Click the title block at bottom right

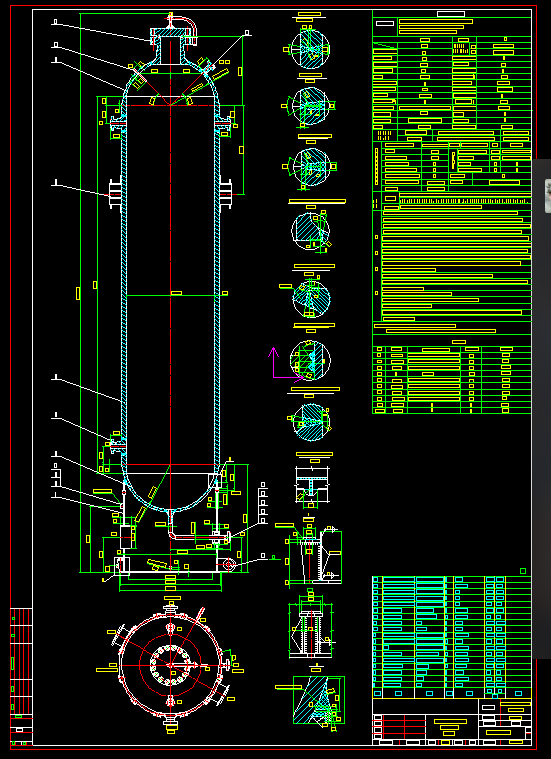(452, 721)
